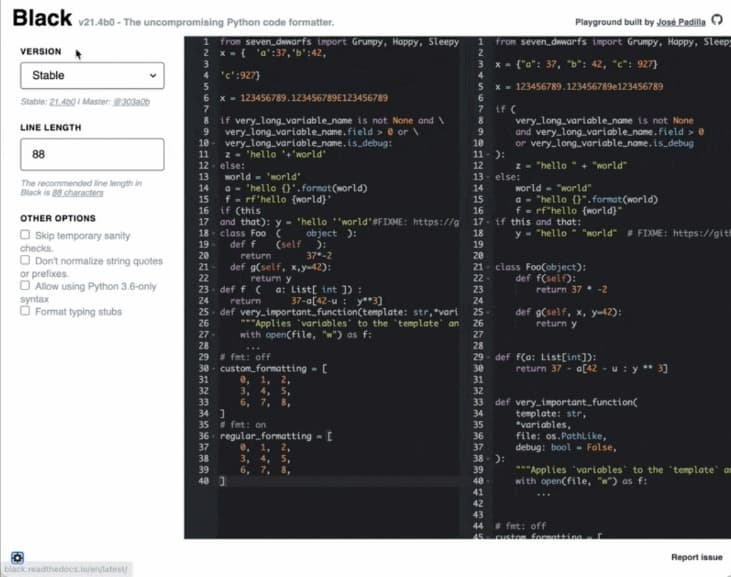Viewport: 731px width, 577px height.
Task: Enable Allow using Python 3.6-only syntax
Action: [x=25, y=285]
